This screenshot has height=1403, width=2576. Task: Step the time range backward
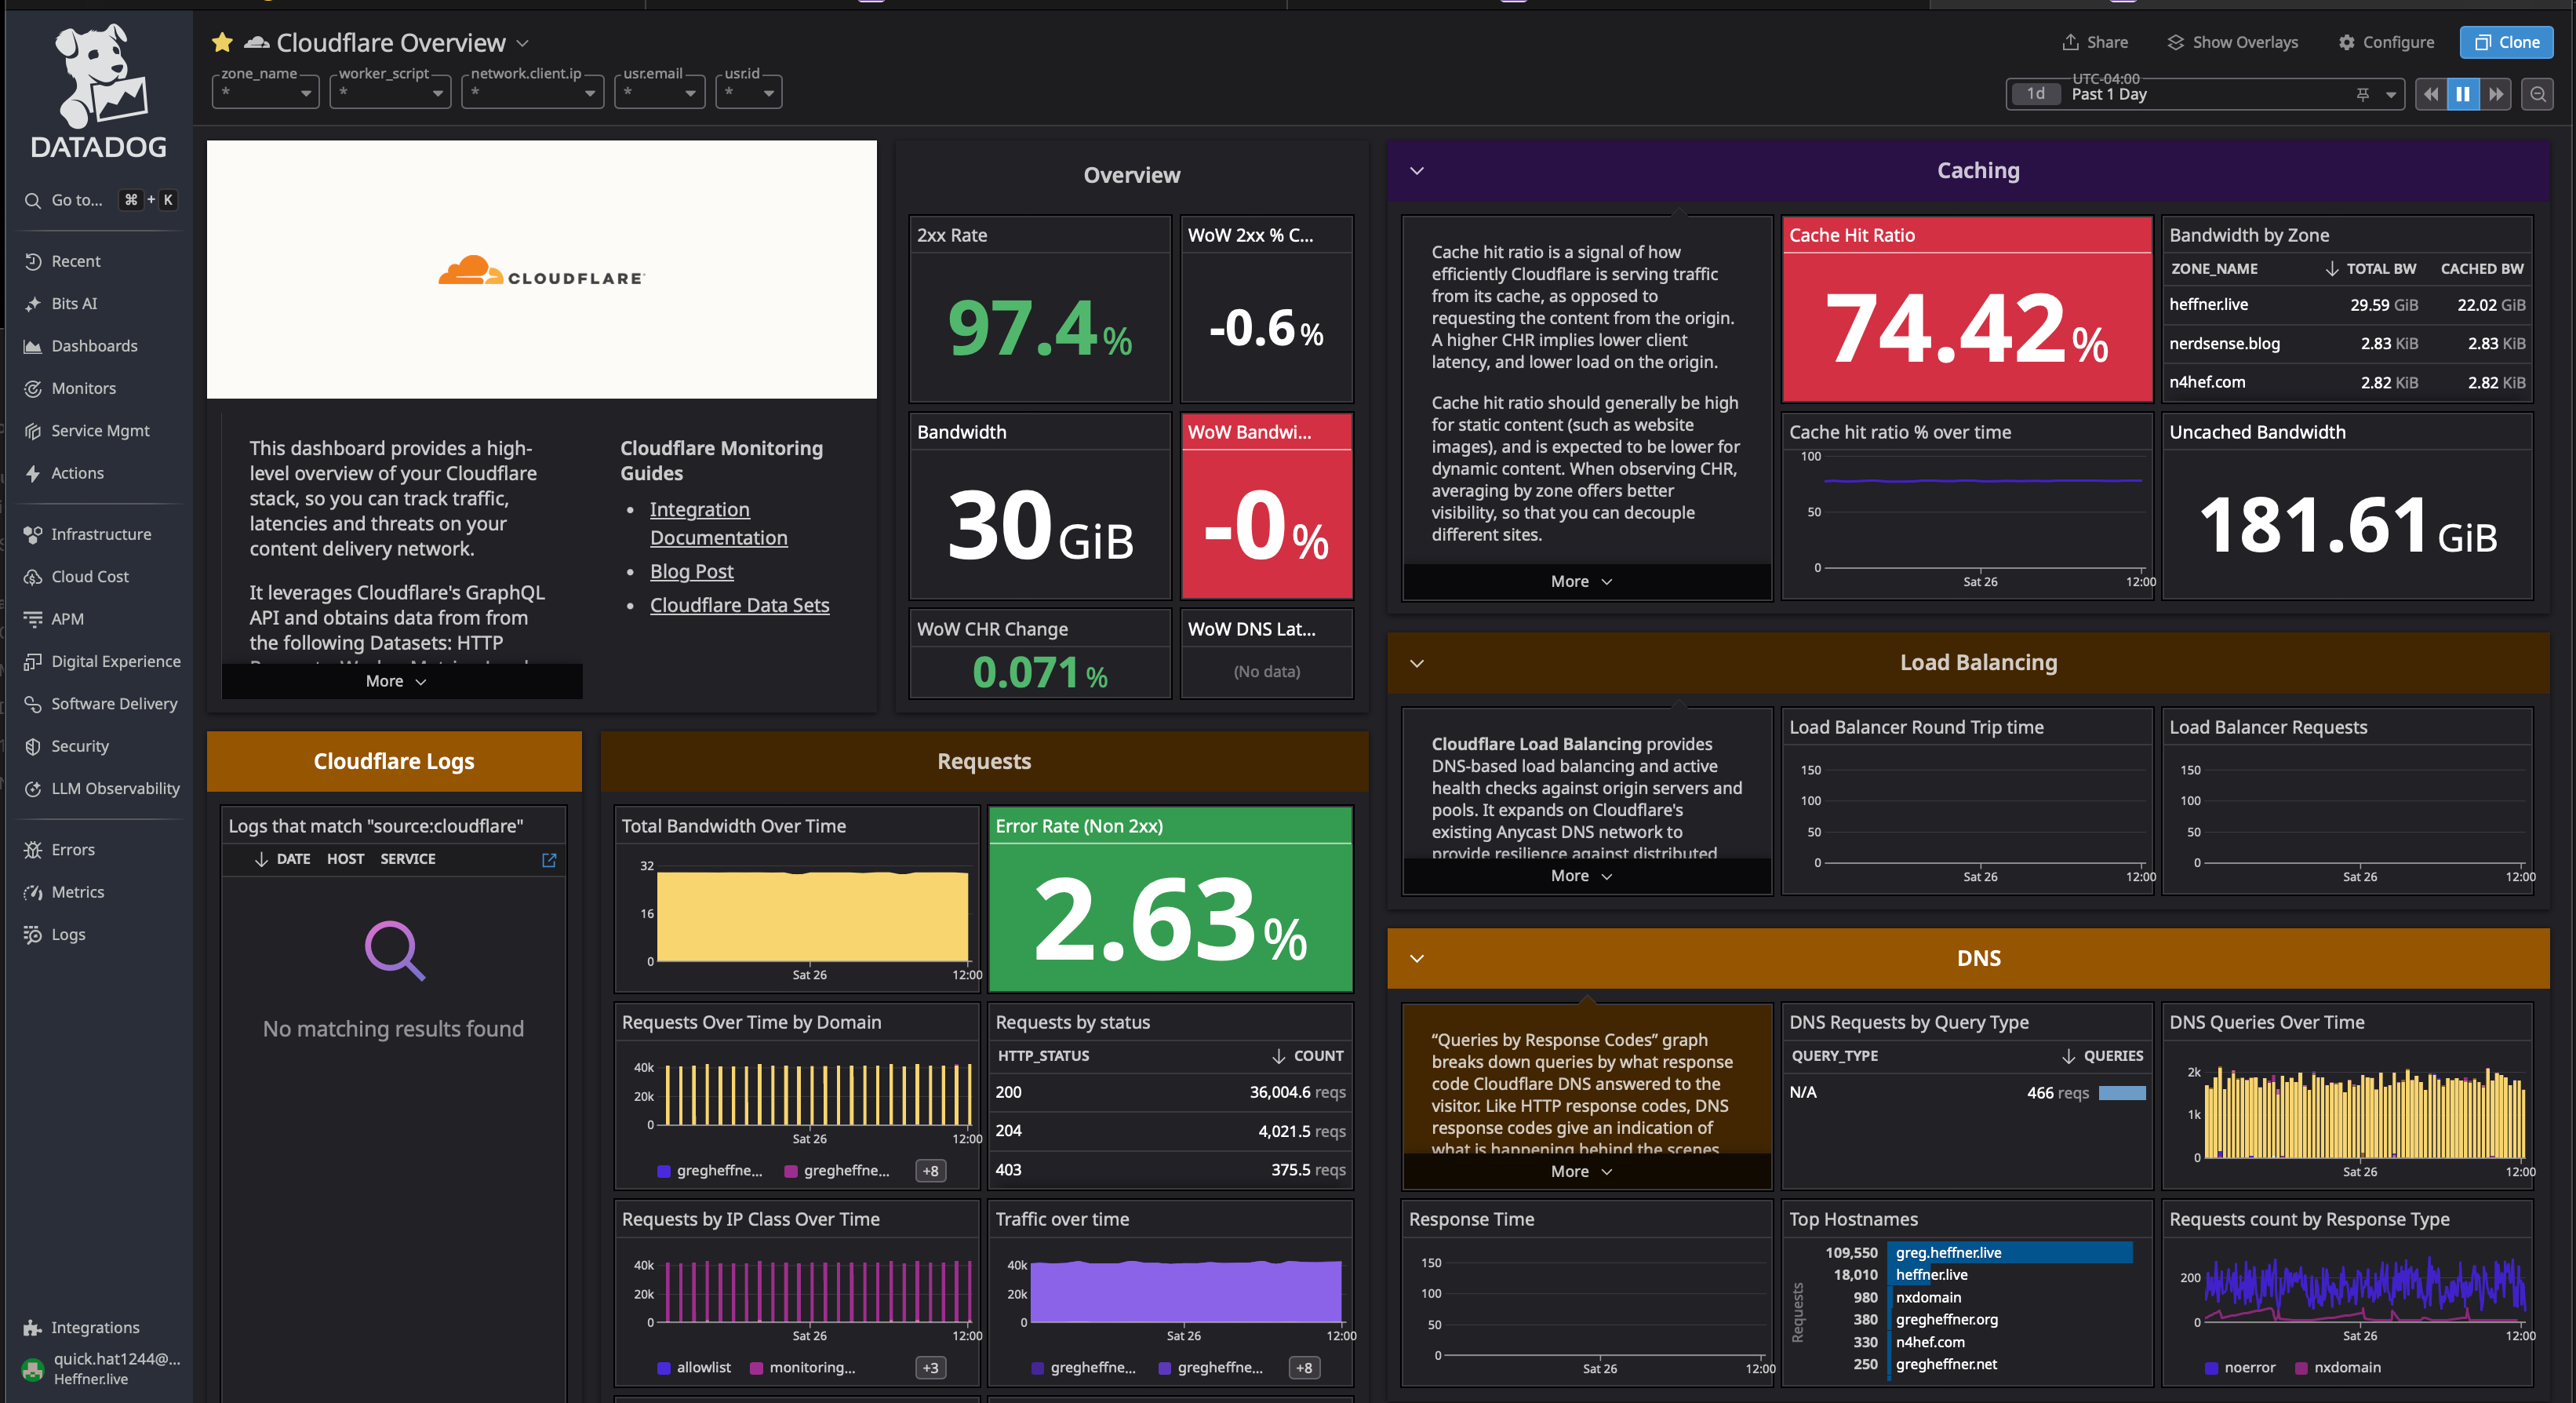coord(2431,94)
